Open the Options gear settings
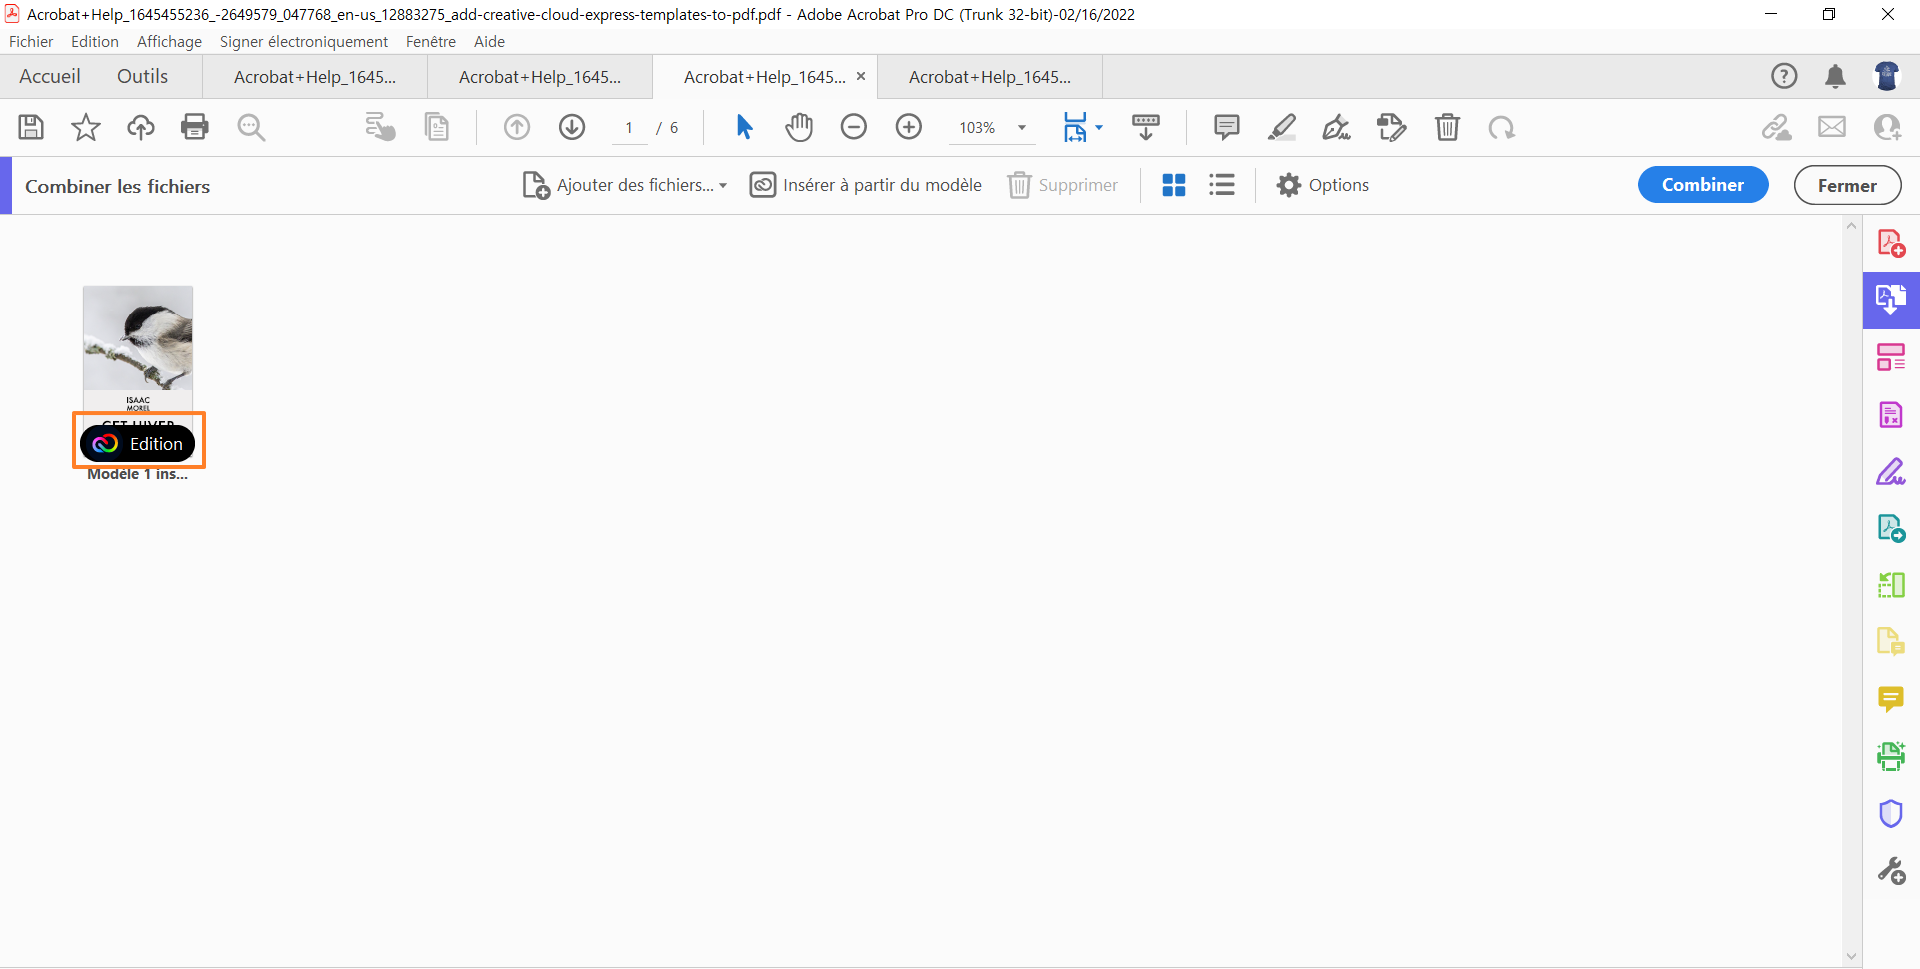The height and width of the screenshot is (969, 1920). [x=1323, y=185]
